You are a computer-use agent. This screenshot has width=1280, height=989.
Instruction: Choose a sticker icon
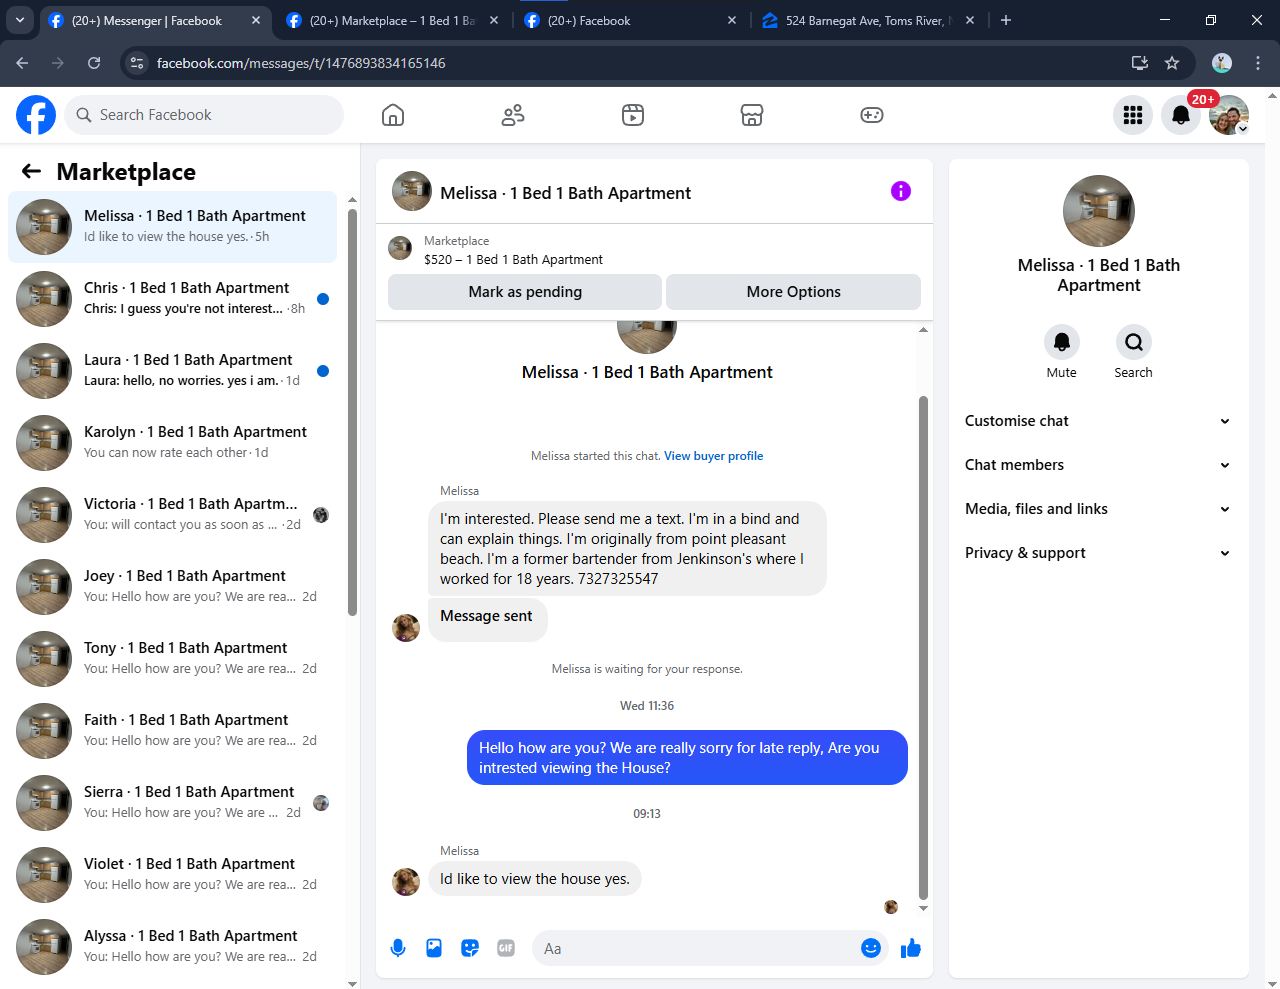tap(470, 948)
